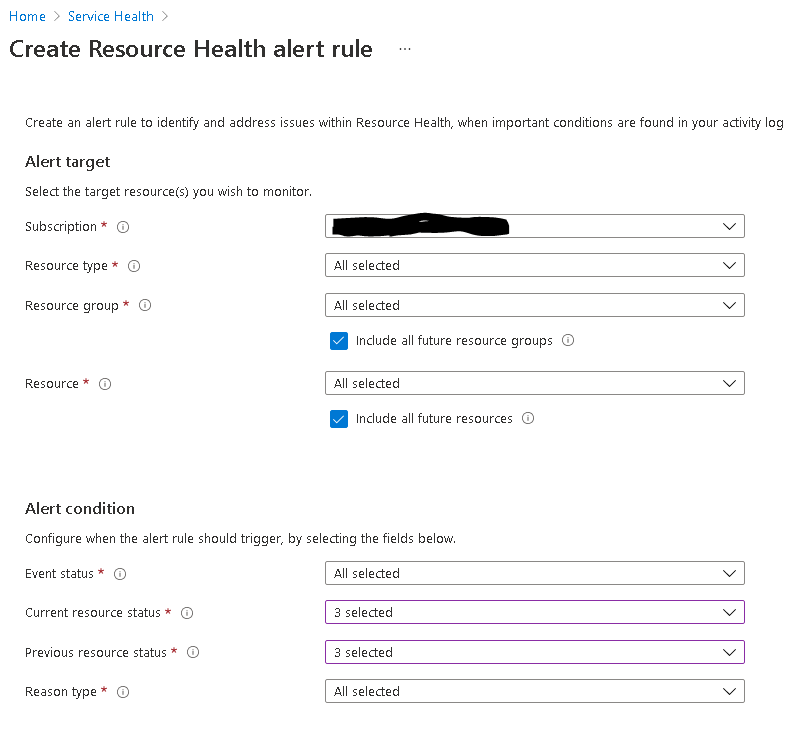Screen dimensions: 799x736
Task: Show info tooltip for Current resource status
Action: [x=187, y=613]
